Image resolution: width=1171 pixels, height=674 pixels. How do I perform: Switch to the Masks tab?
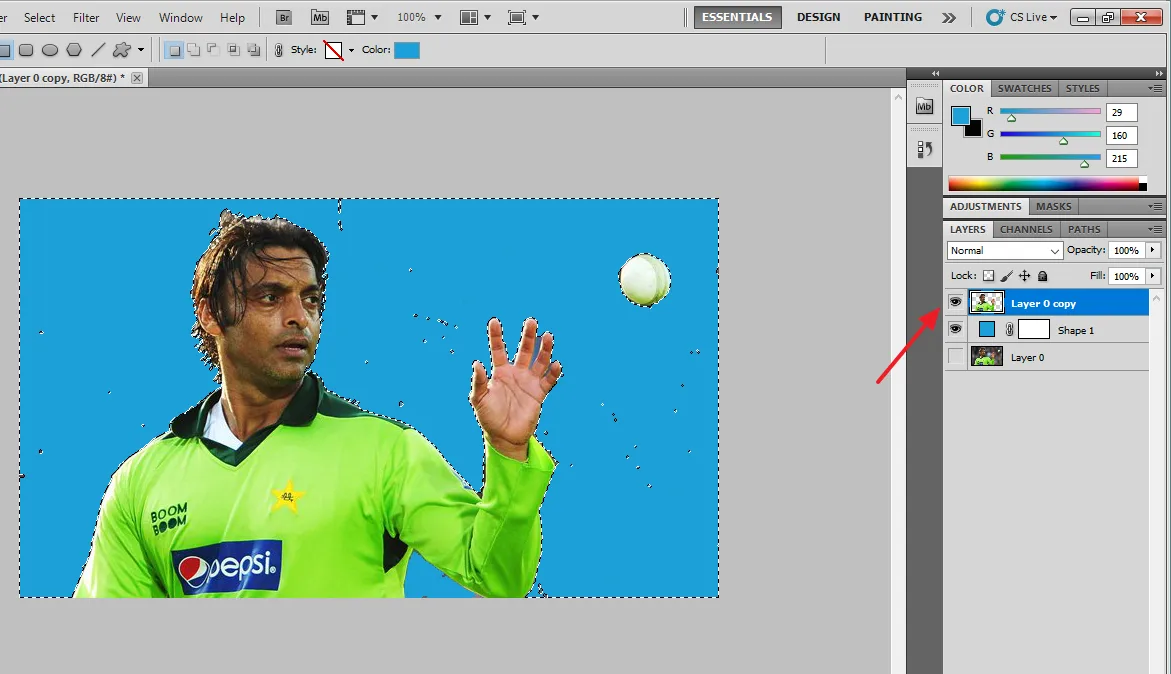point(1053,206)
